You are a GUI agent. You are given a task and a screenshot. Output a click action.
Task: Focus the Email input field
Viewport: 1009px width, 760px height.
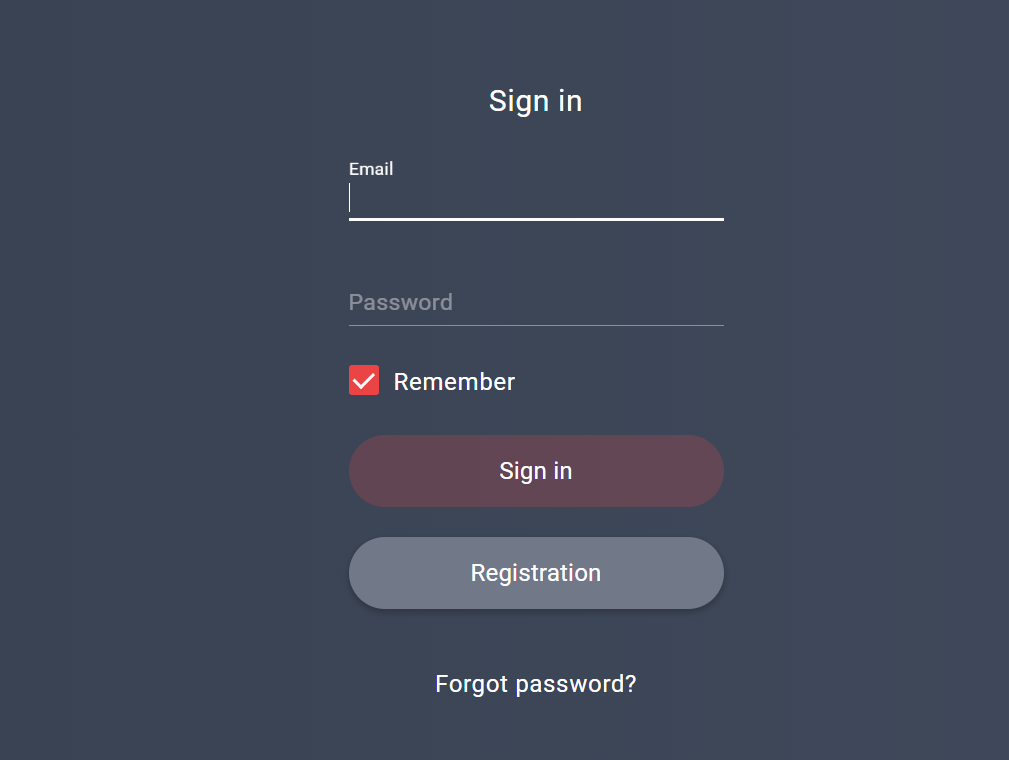coord(536,200)
